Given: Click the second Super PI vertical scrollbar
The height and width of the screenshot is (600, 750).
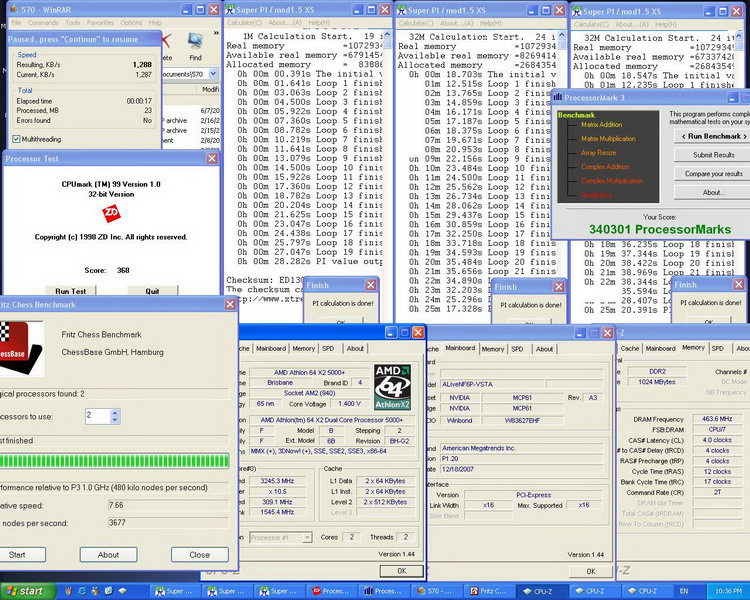Looking at the screenshot, I should (562, 175).
